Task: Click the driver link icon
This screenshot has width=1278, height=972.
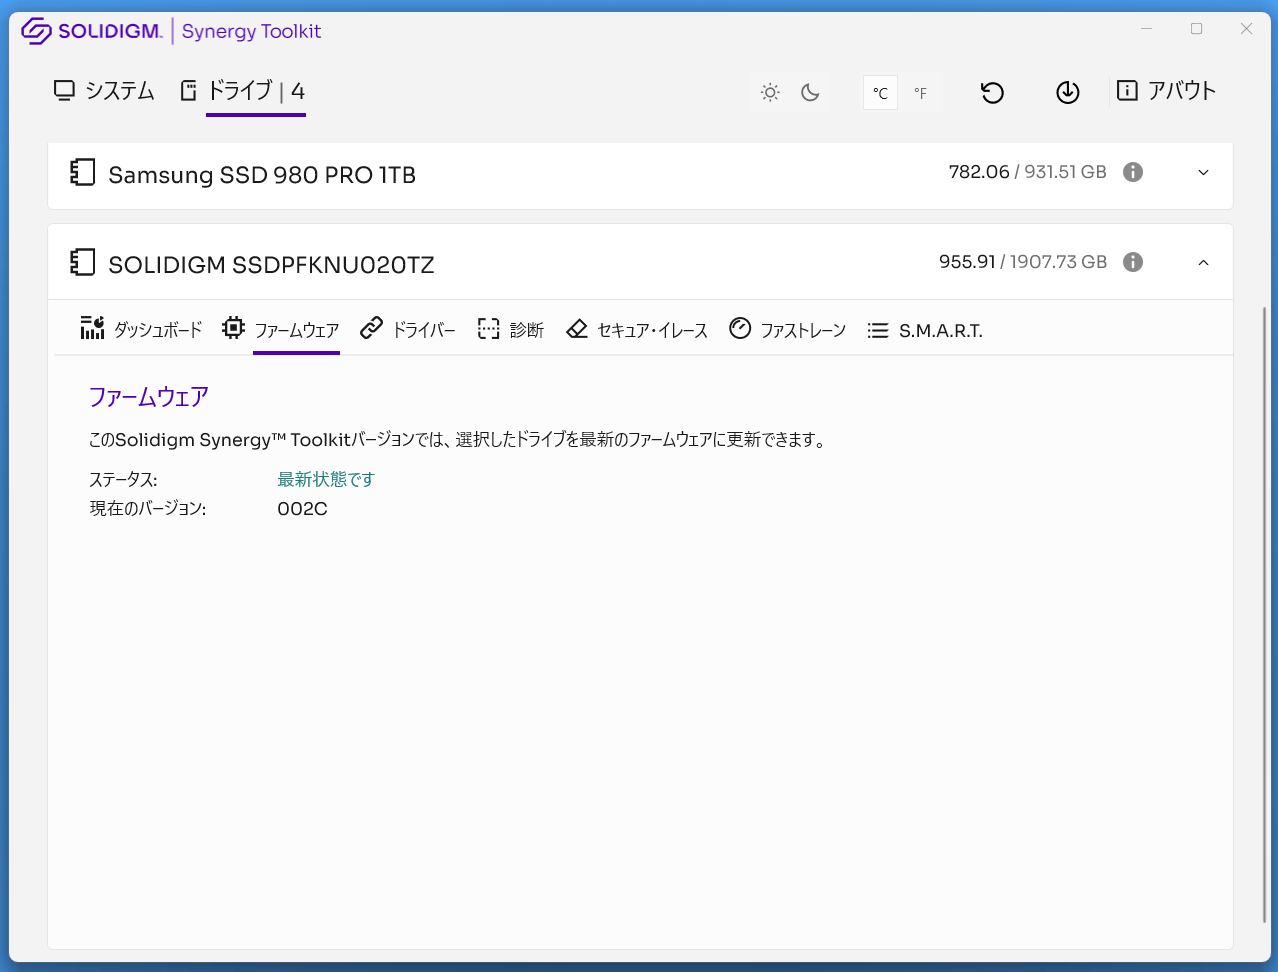Action: 372,328
